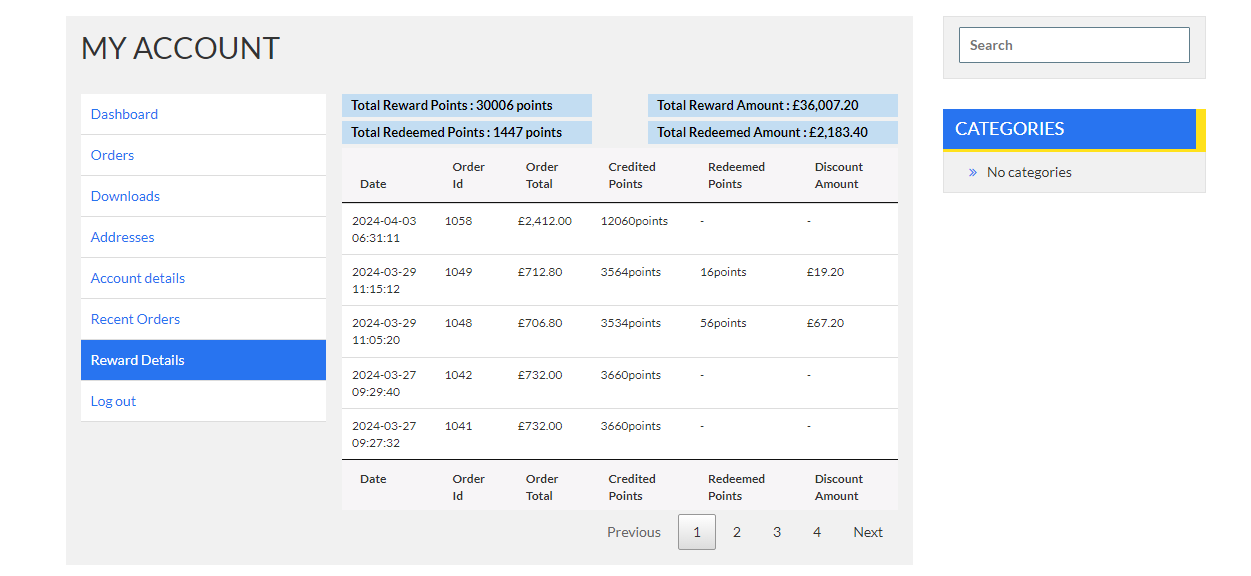Screen dimensions: 1251x576
Task: Go to pagination page 2
Action: [x=737, y=532]
